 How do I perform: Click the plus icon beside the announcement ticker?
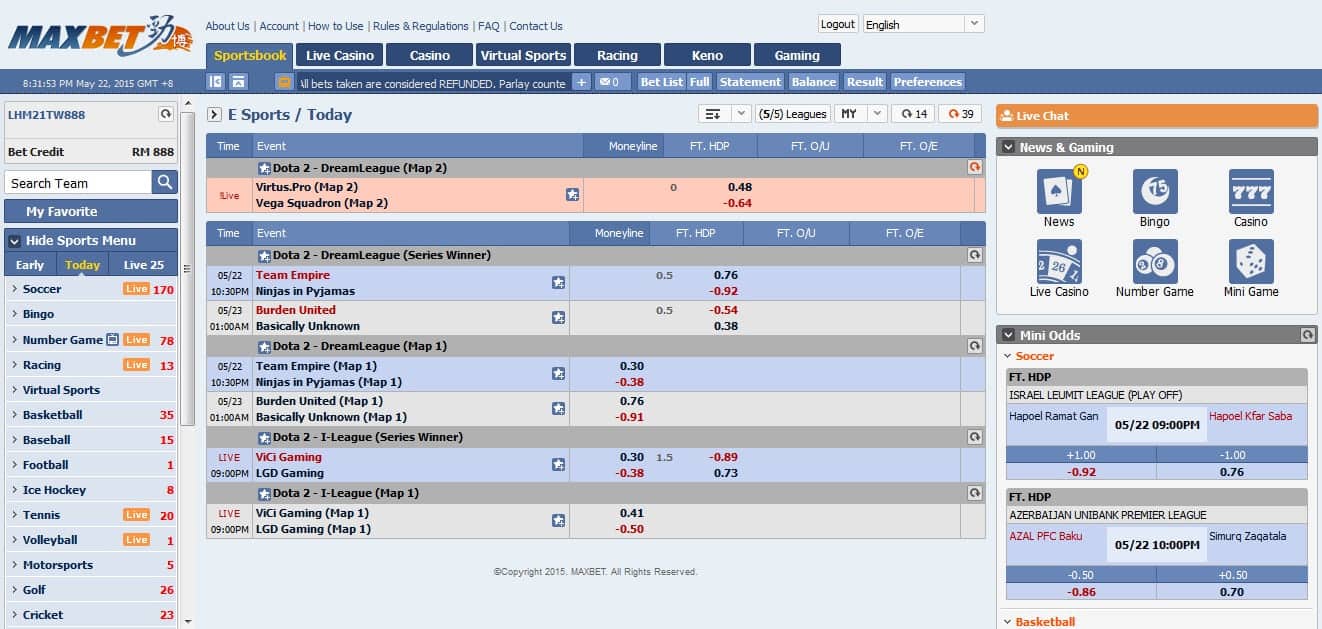[581, 82]
